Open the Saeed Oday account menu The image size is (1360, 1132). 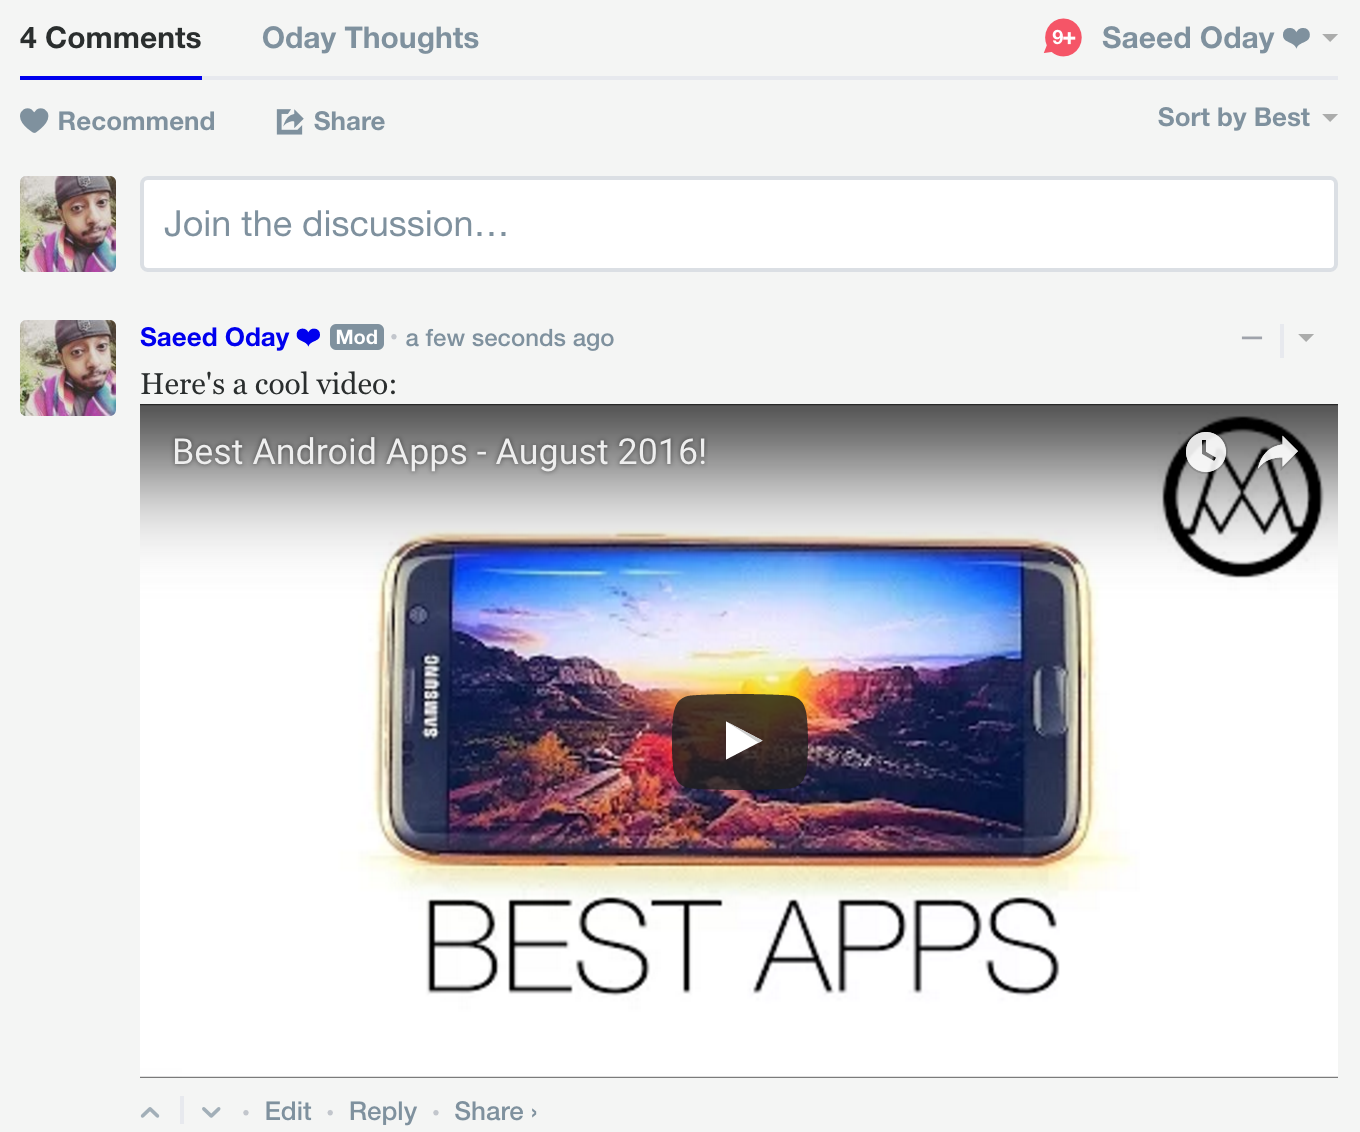coord(1219,38)
